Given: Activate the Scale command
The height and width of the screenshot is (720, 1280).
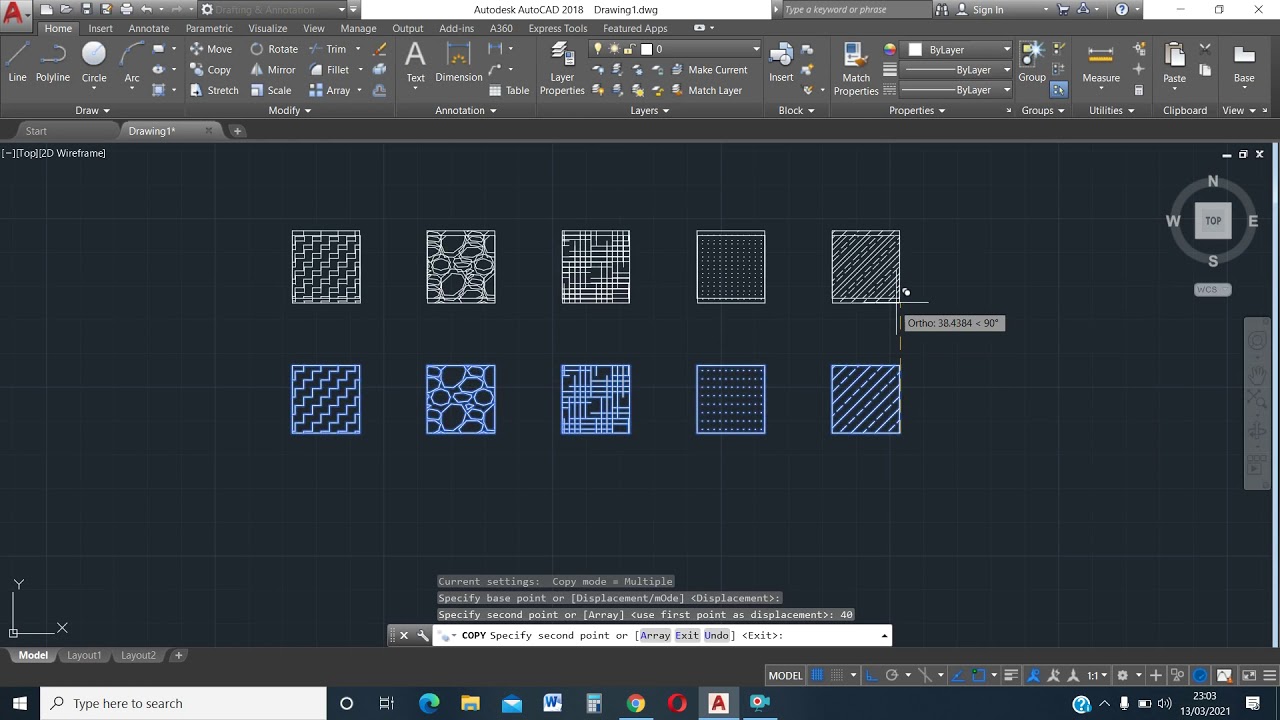Looking at the screenshot, I should point(270,90).
